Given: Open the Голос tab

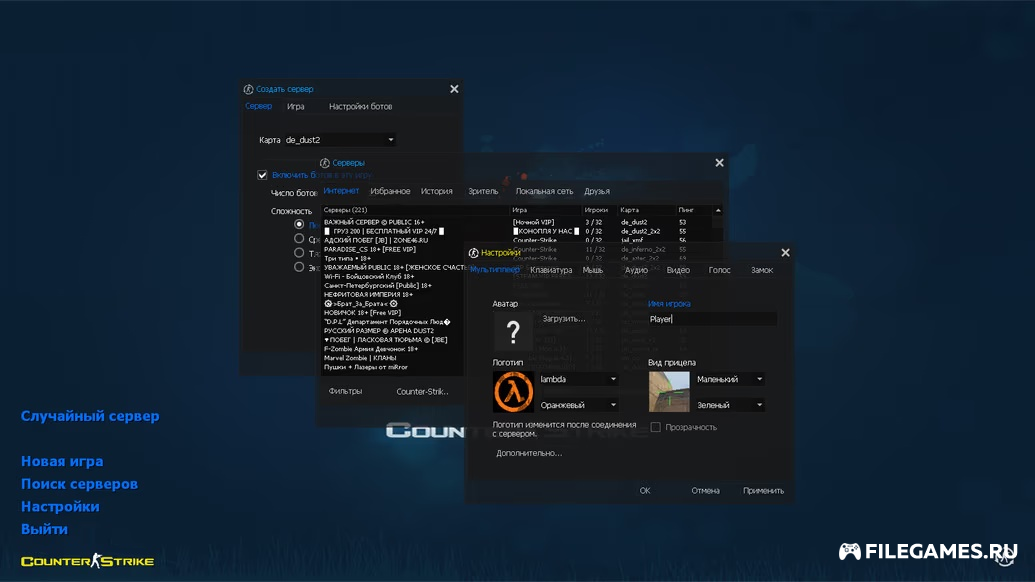Looking at the screenshot, I should pos(719,270).
